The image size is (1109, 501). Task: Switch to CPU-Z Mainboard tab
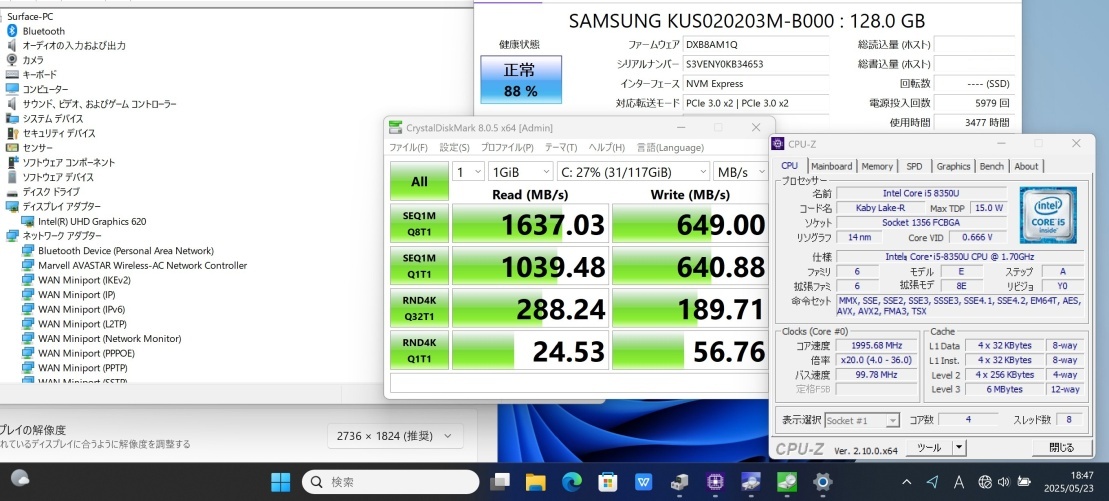pos(831,166)
